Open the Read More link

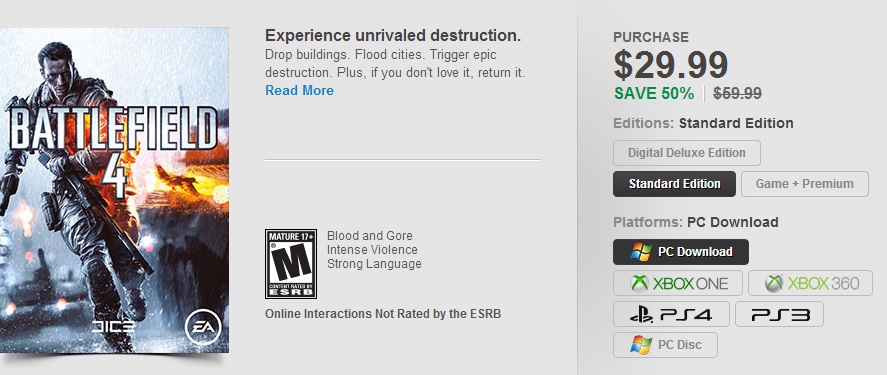coord(299,90)
